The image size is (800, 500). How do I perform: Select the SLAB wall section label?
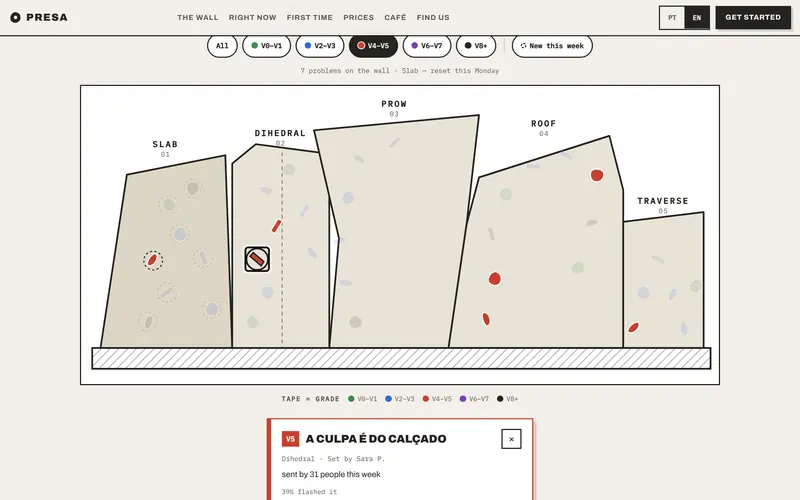[x=165, y=144]
